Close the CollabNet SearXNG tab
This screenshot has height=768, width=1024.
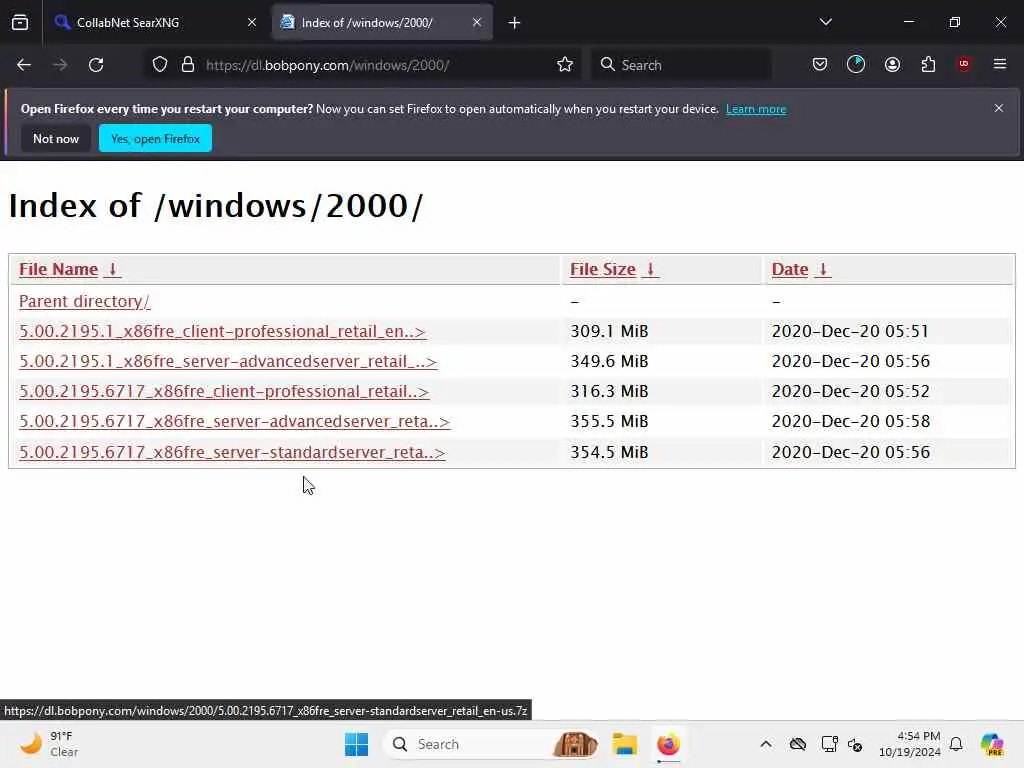(252, 22)
